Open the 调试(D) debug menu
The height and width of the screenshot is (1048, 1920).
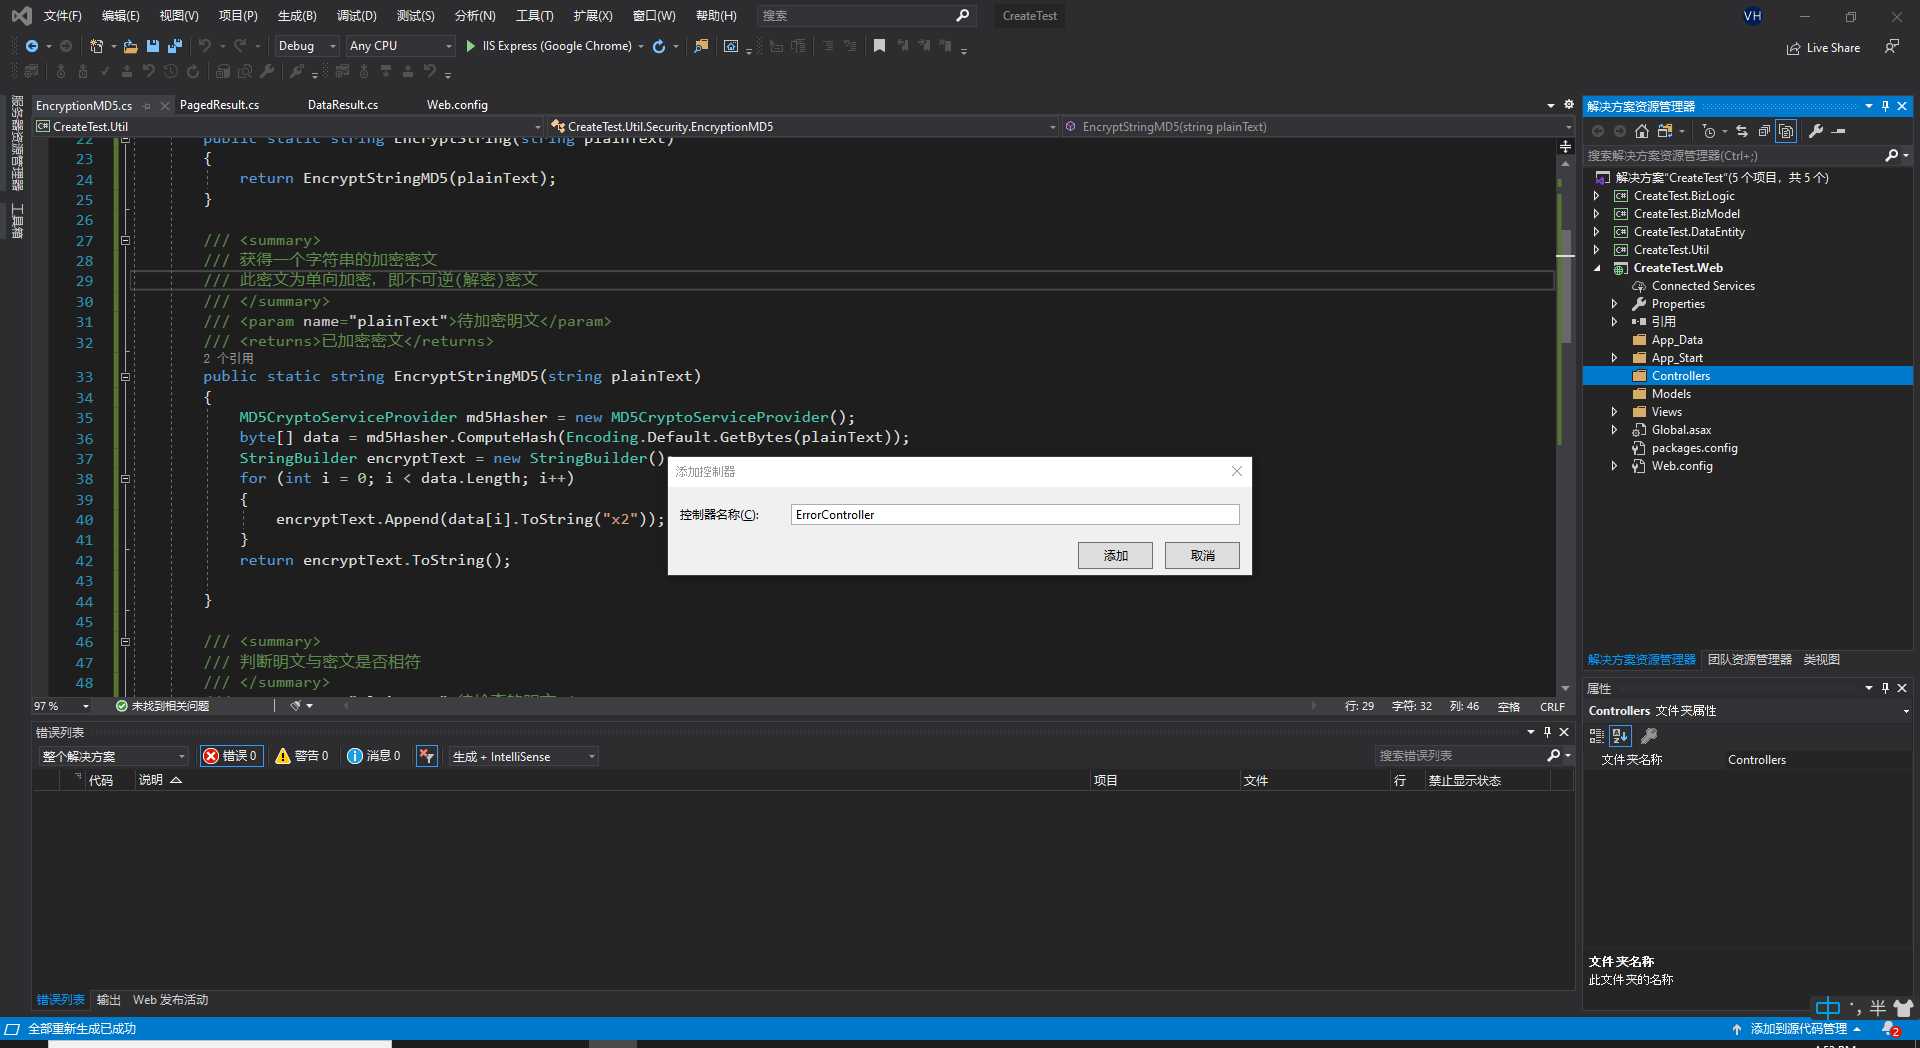[357, 16]
